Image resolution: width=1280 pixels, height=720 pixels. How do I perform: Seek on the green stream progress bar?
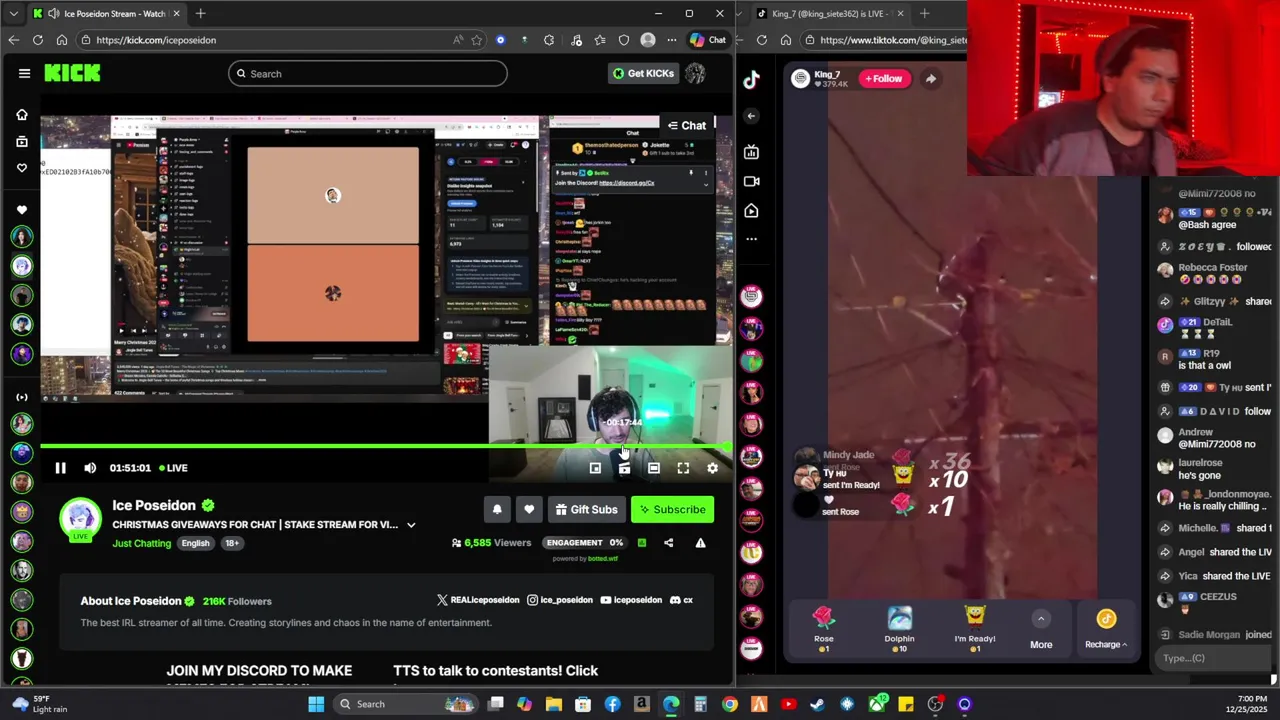(x=386, y=446)
